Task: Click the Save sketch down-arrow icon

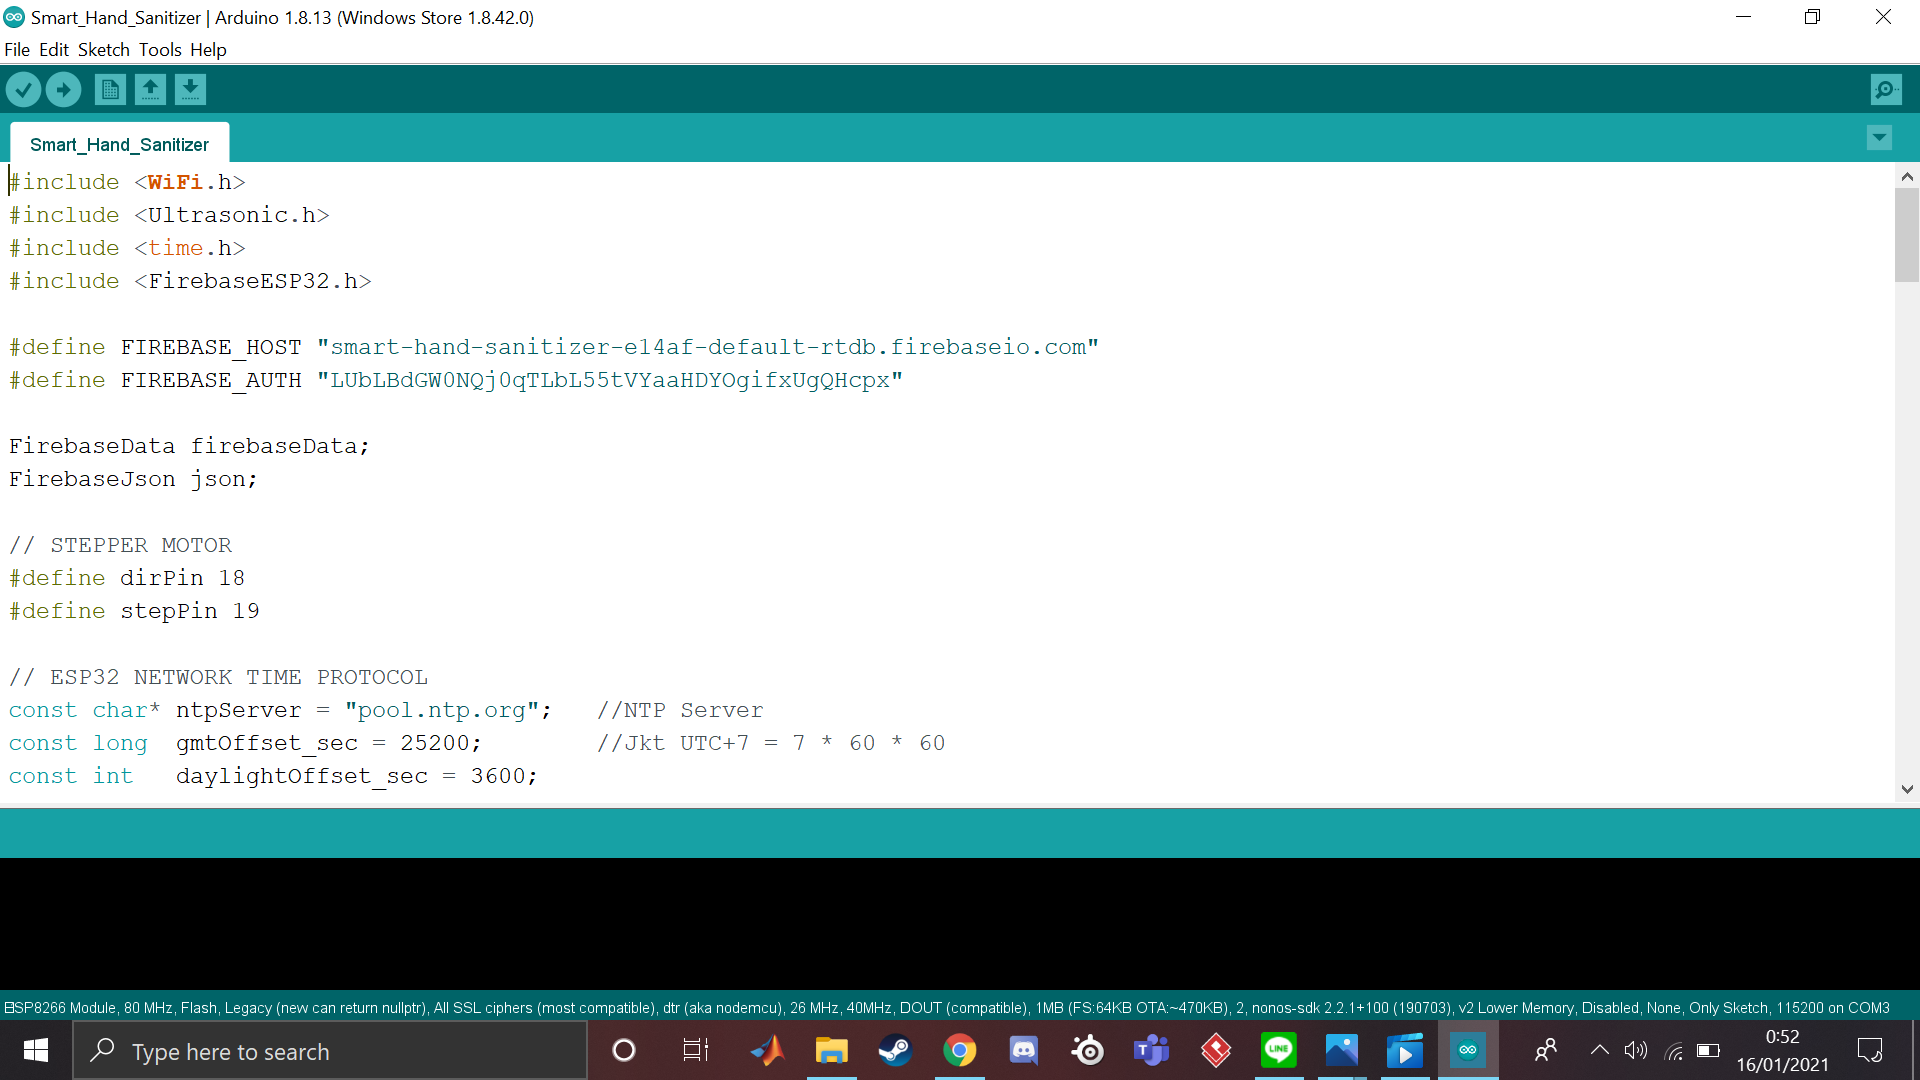Action: (190, 90)
